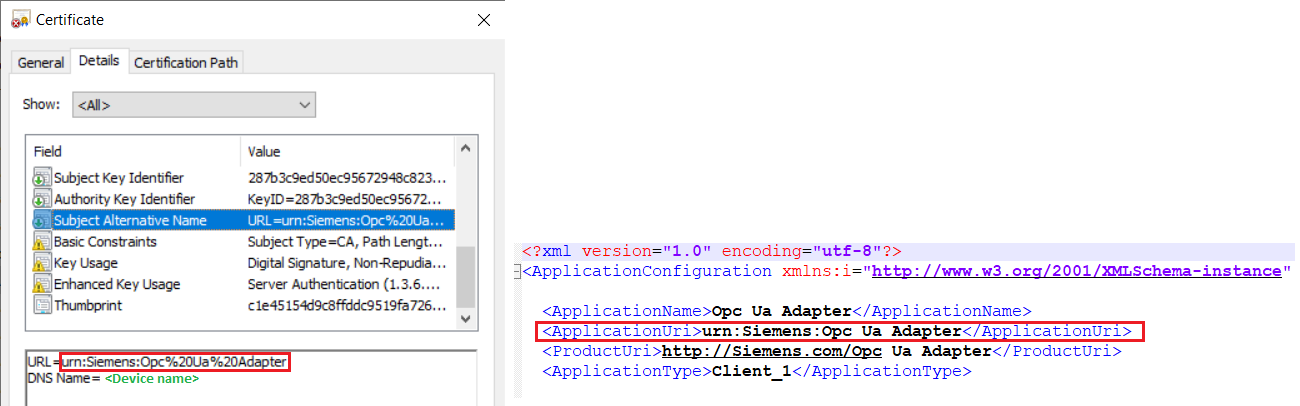Image resolution: width=1300 pixels, height=406 pixels.
Task: Click the Subject Alternative Name row icon
Action: click(42, 220)
